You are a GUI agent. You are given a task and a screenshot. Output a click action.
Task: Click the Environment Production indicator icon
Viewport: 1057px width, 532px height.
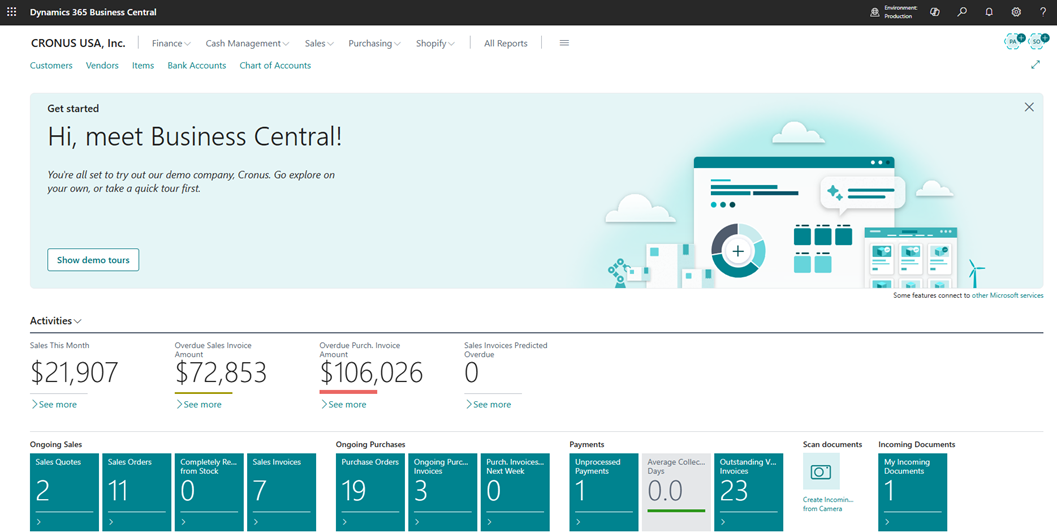pos(875,12)
